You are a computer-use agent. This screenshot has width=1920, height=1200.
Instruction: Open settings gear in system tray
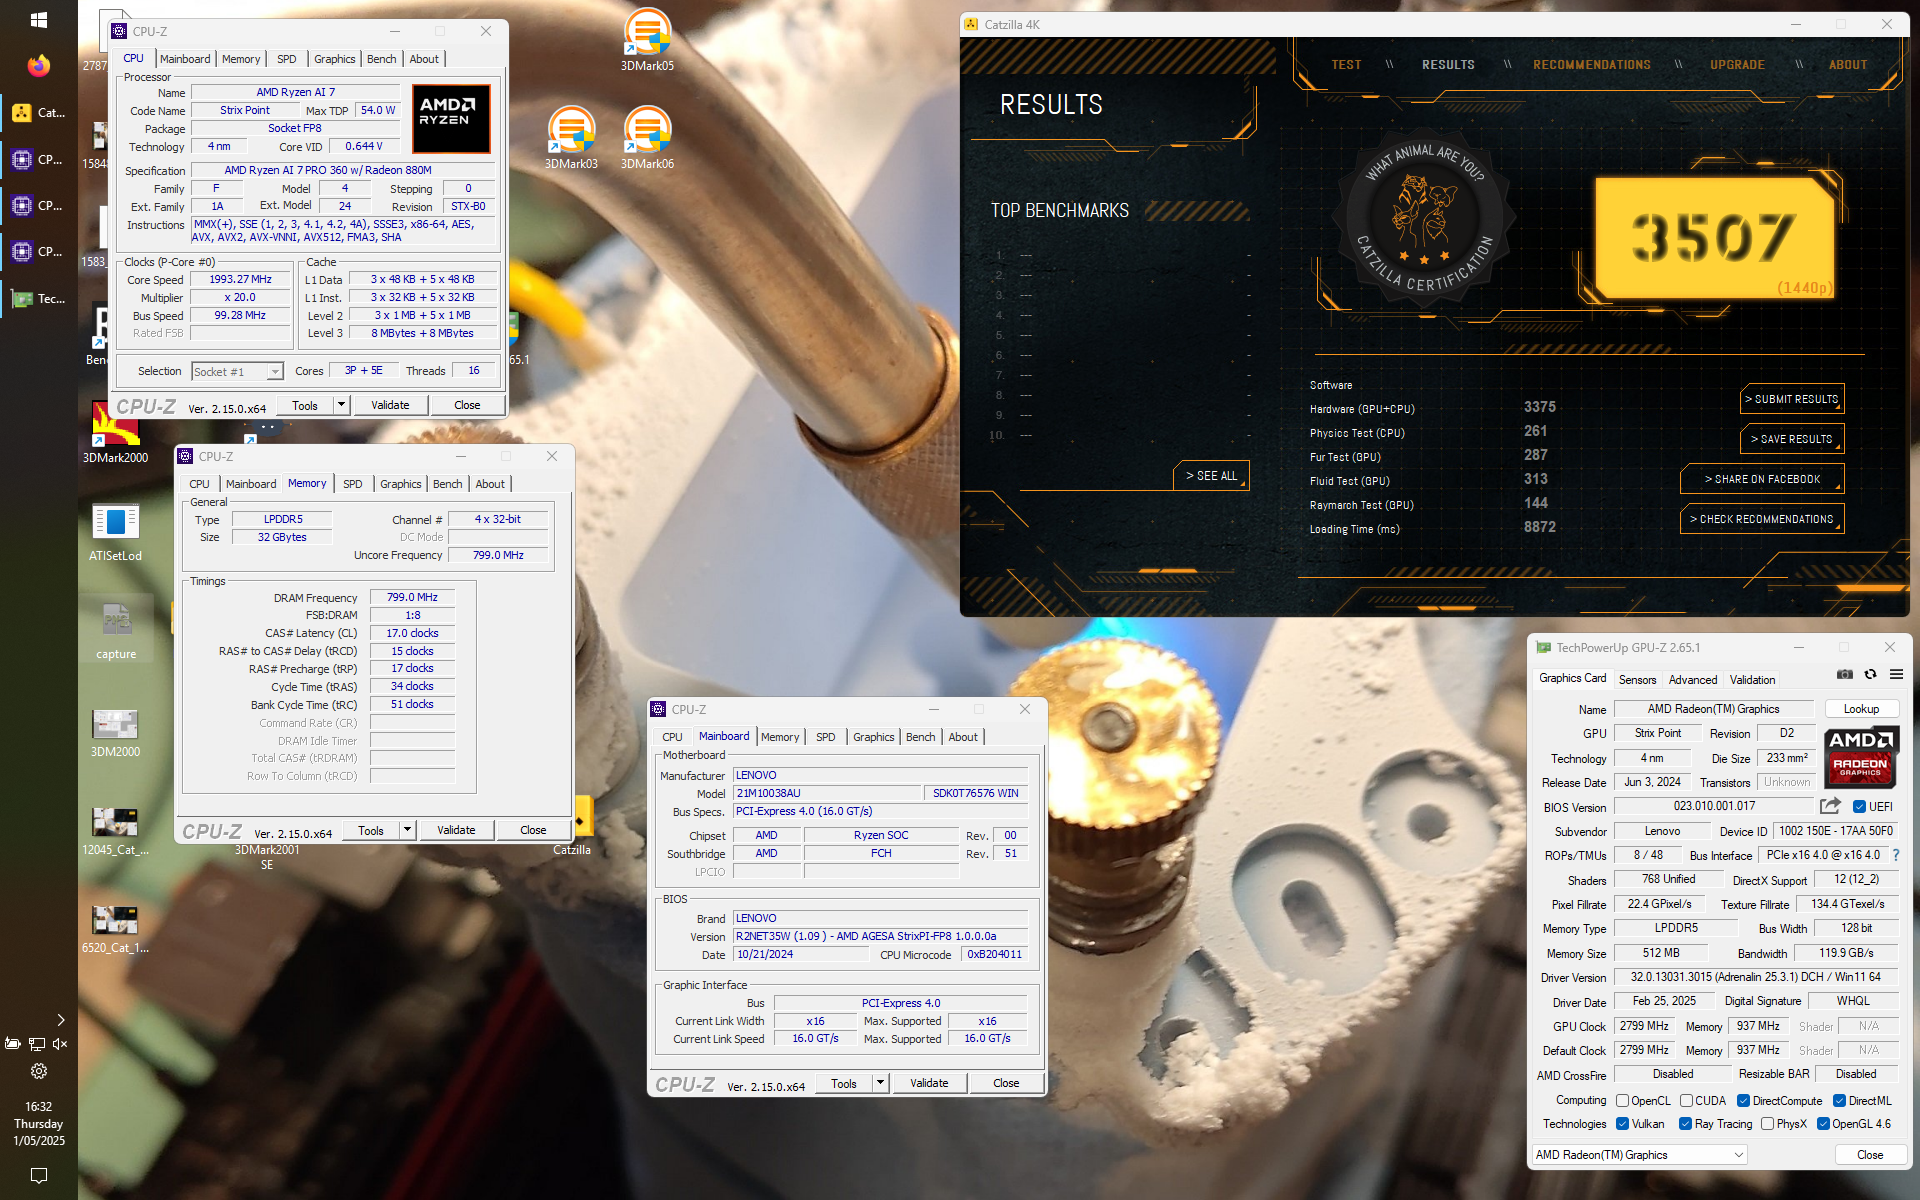coord(38,1071)
